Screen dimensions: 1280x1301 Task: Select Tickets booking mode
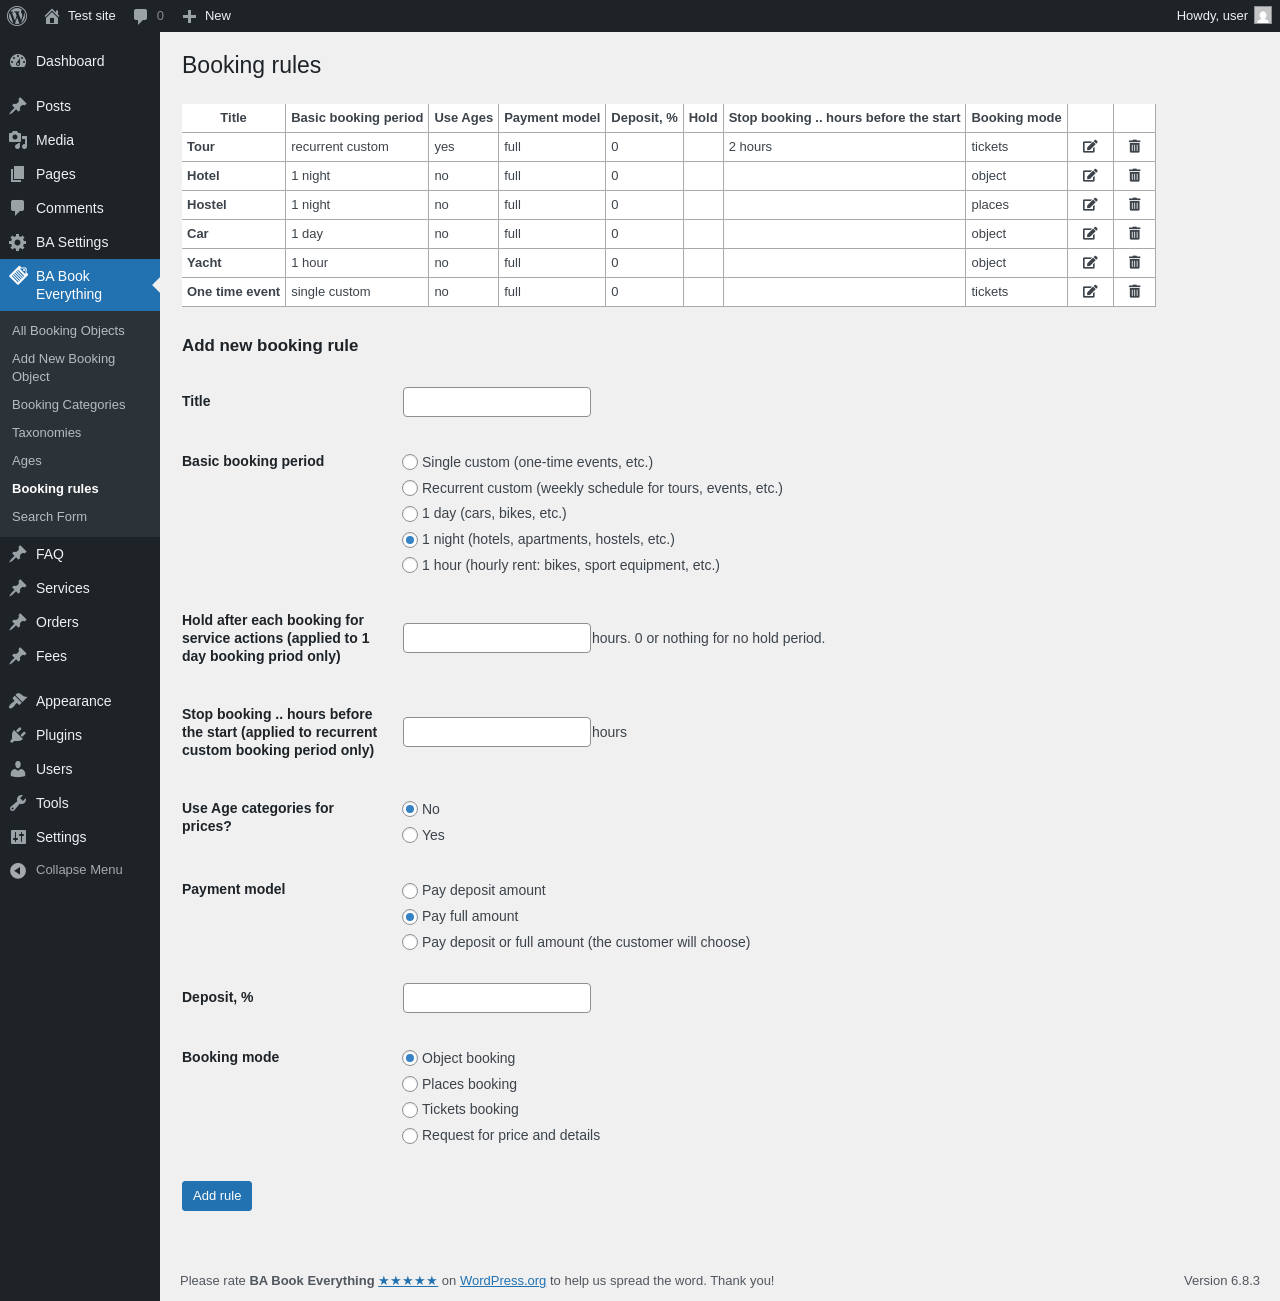pyautogui.click(x=410, y=1110)
